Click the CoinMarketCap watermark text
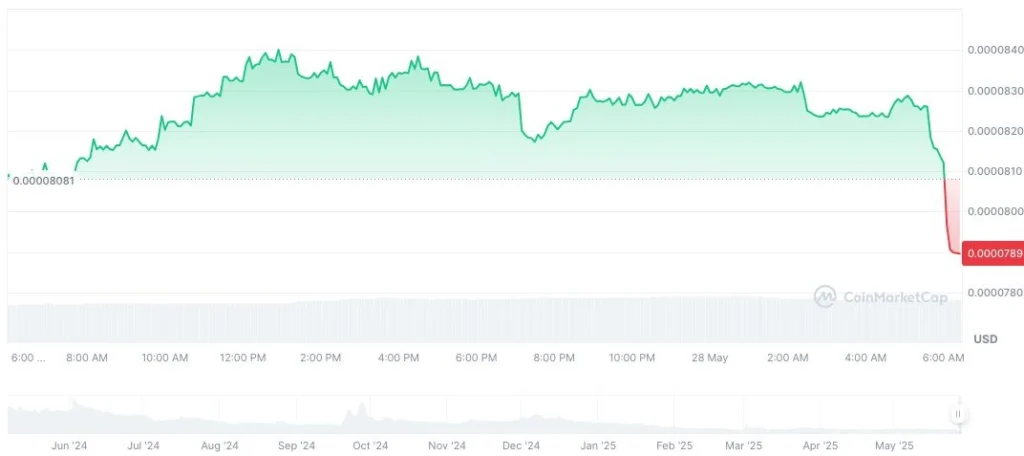Viewport: 1024px width, 456px height. [x=883, y=296]
